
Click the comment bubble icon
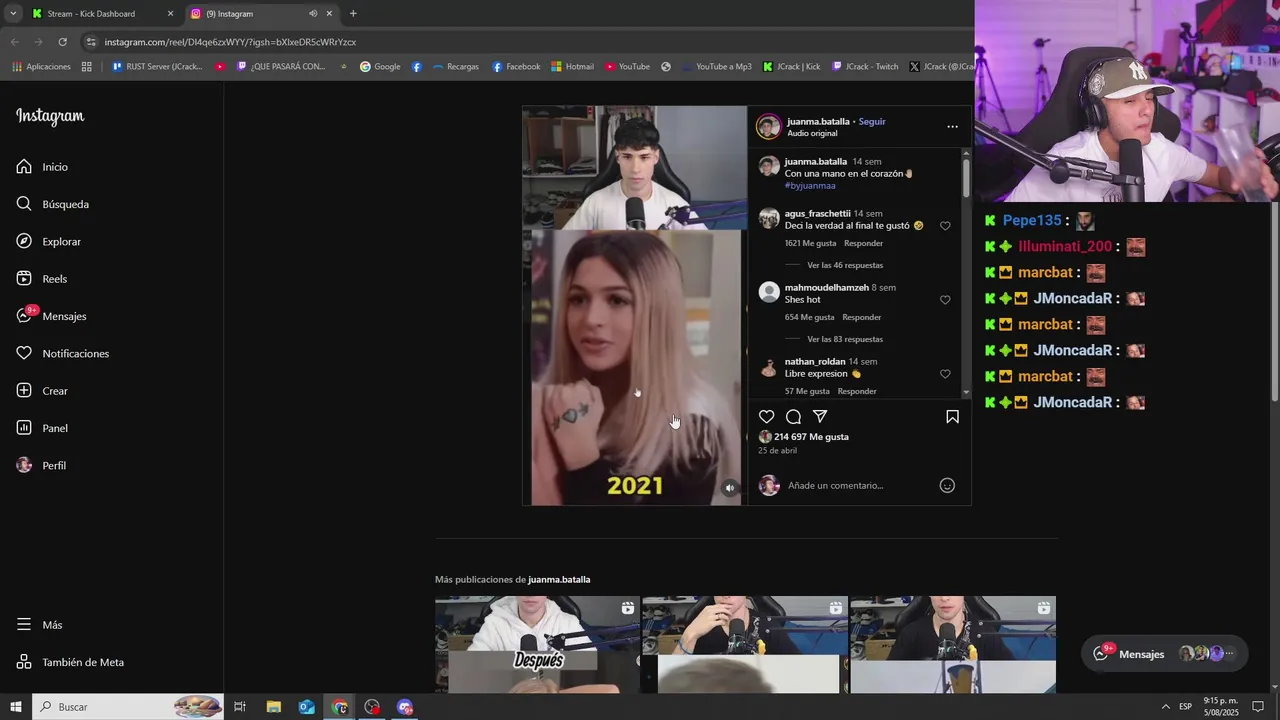[793, 417]
